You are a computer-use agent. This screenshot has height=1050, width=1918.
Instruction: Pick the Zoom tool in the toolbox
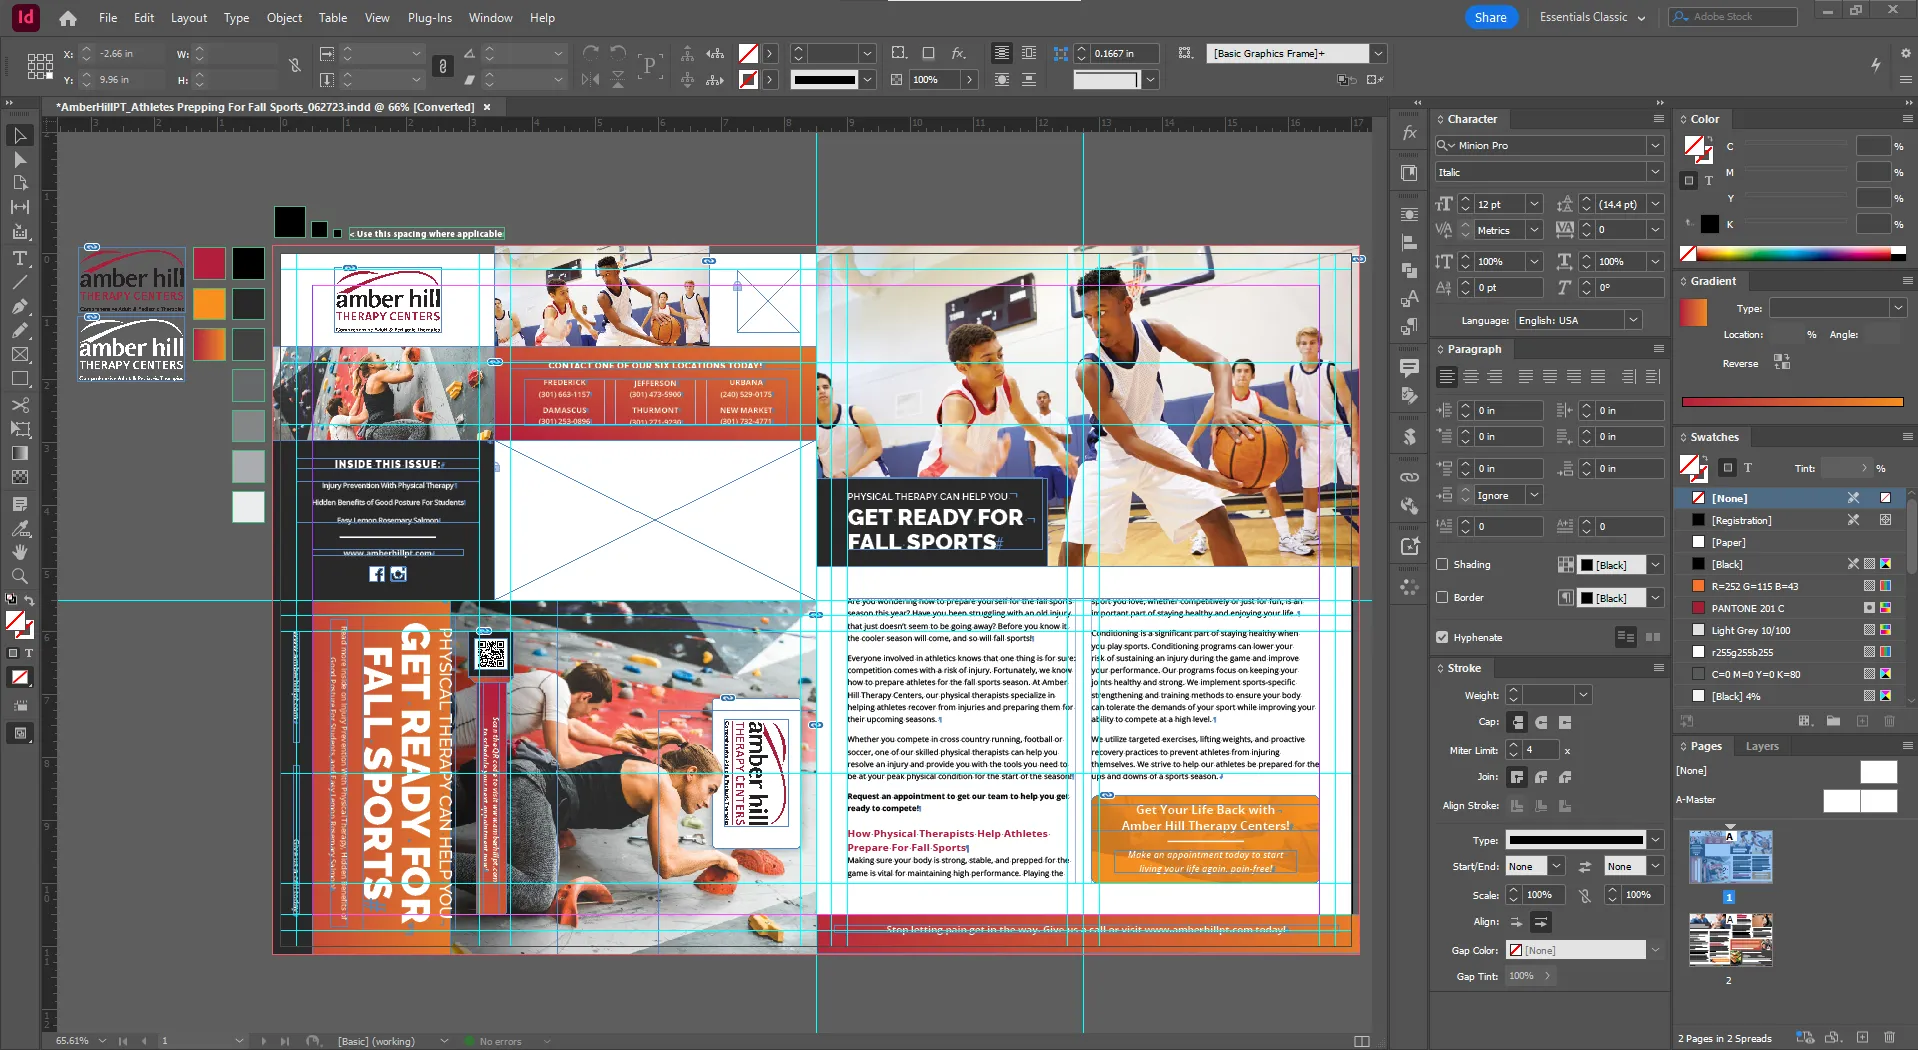pos(20,576)
